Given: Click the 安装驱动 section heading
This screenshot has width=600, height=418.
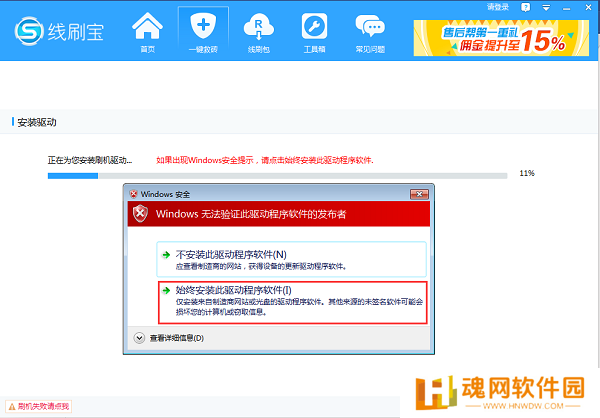Looking at the screenshot, I should [x=37, y=122].
